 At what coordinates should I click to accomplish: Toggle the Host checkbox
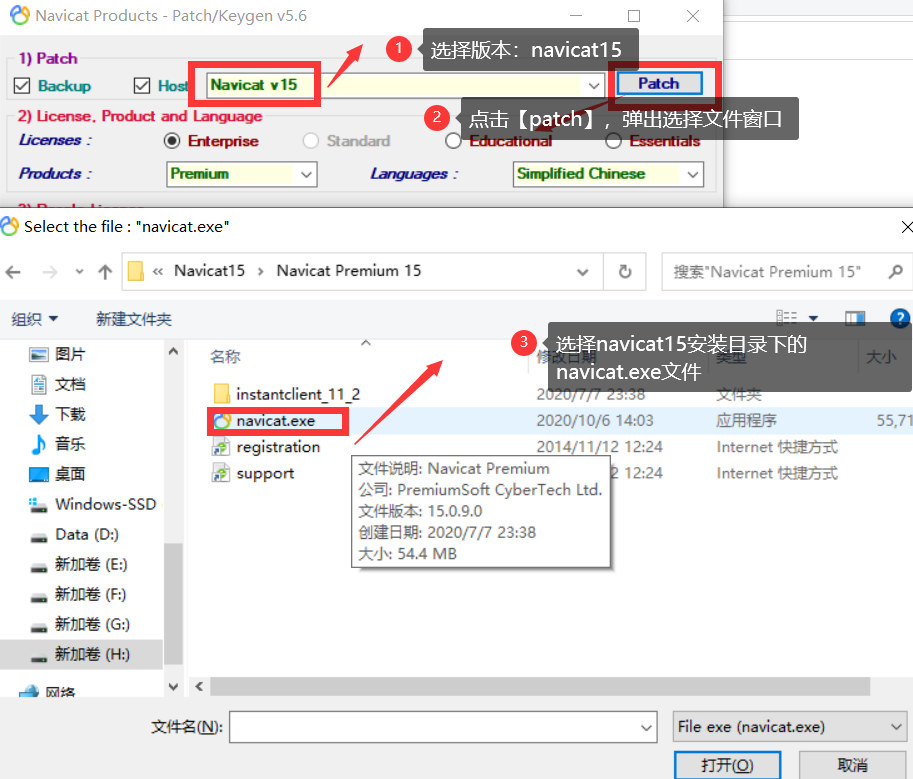(x=141, y=86)
